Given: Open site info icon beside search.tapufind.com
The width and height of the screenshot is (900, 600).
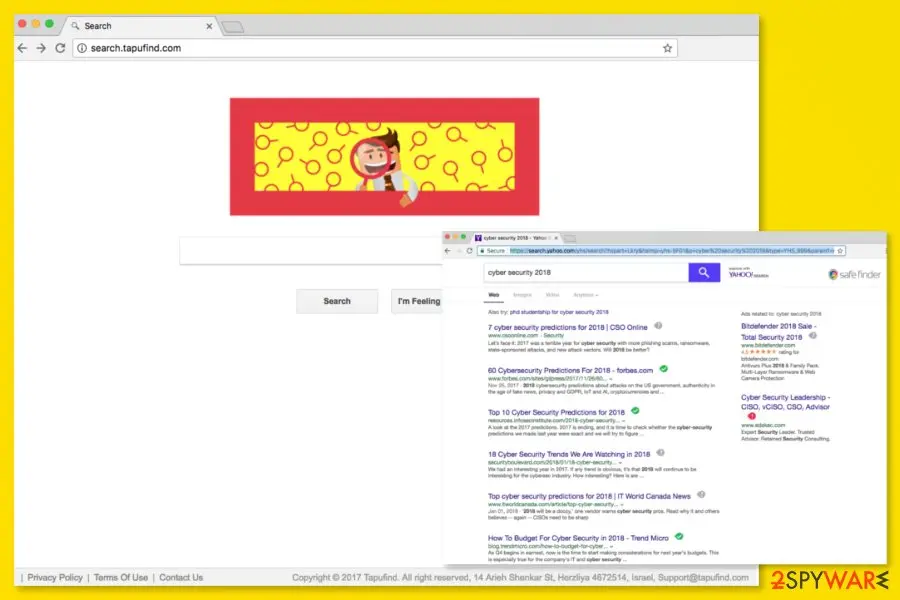Looking at the screenshot, I should pos(82,48).
